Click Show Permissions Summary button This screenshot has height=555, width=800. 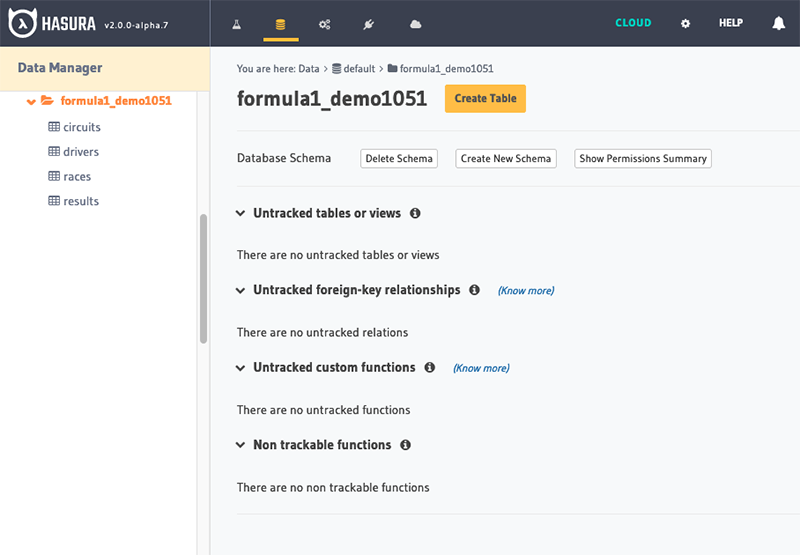[643, 159]
